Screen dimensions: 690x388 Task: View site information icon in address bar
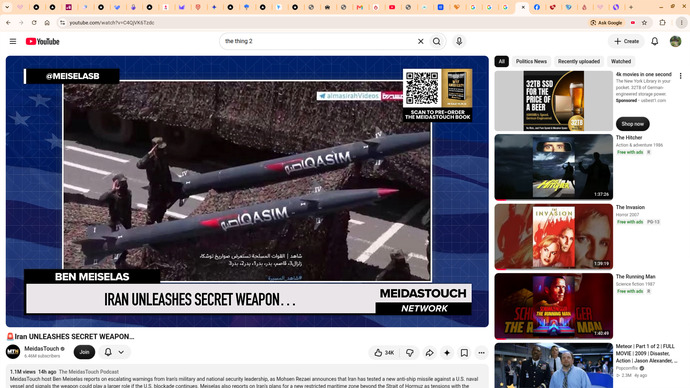click(62, 22)
